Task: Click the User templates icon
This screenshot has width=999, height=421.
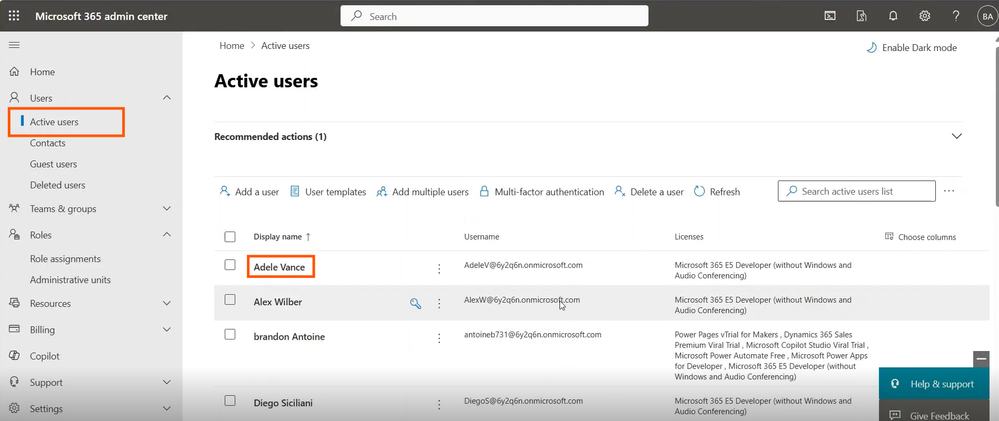Action: click(x=295, y=191)
